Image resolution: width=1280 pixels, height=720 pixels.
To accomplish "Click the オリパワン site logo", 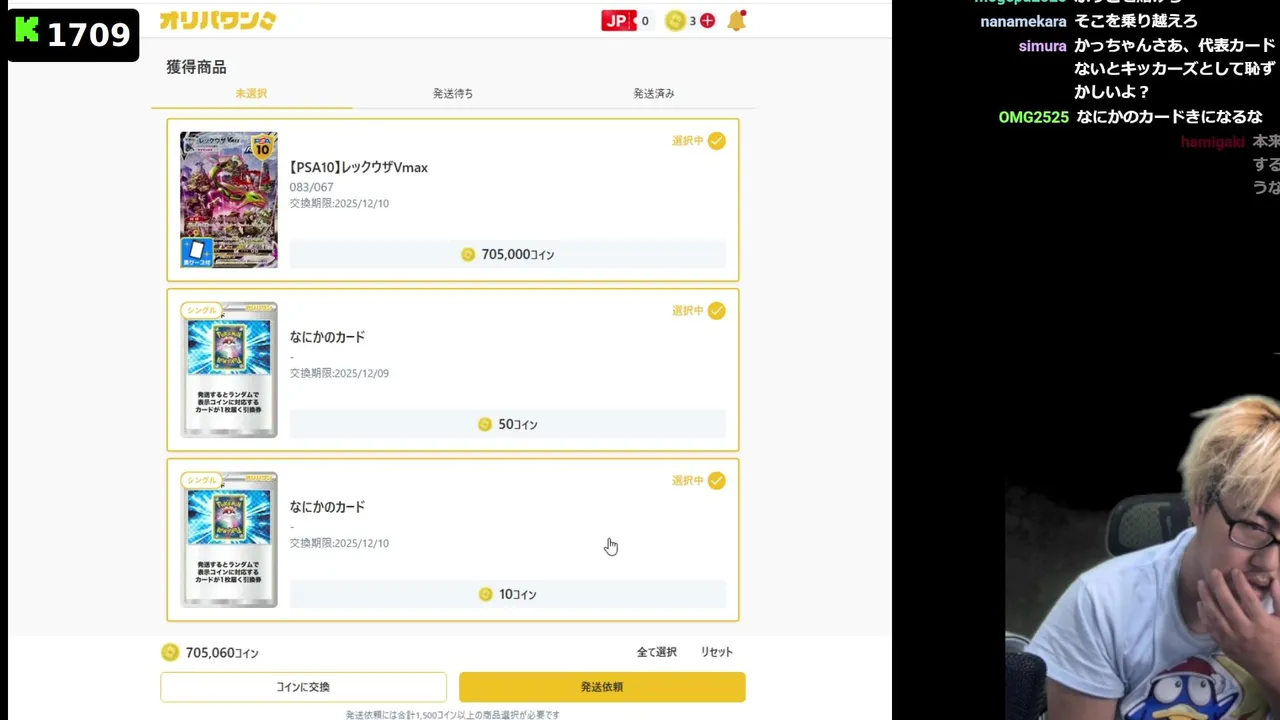I will (217, 20).
